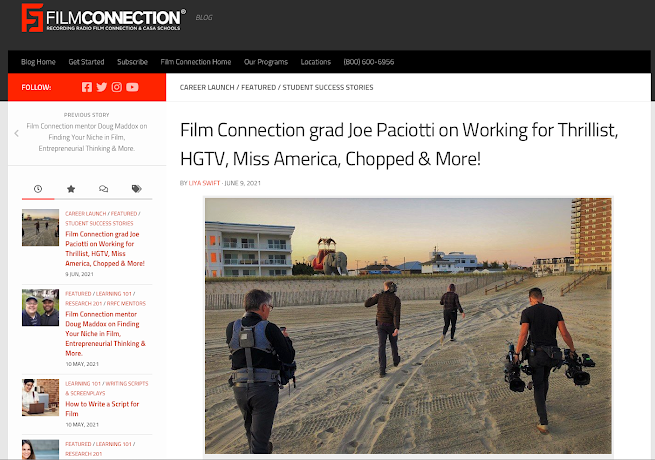This screenshot has height=460, width=655.
Task: Open Blog Home menu item
Action: point(38,62)
